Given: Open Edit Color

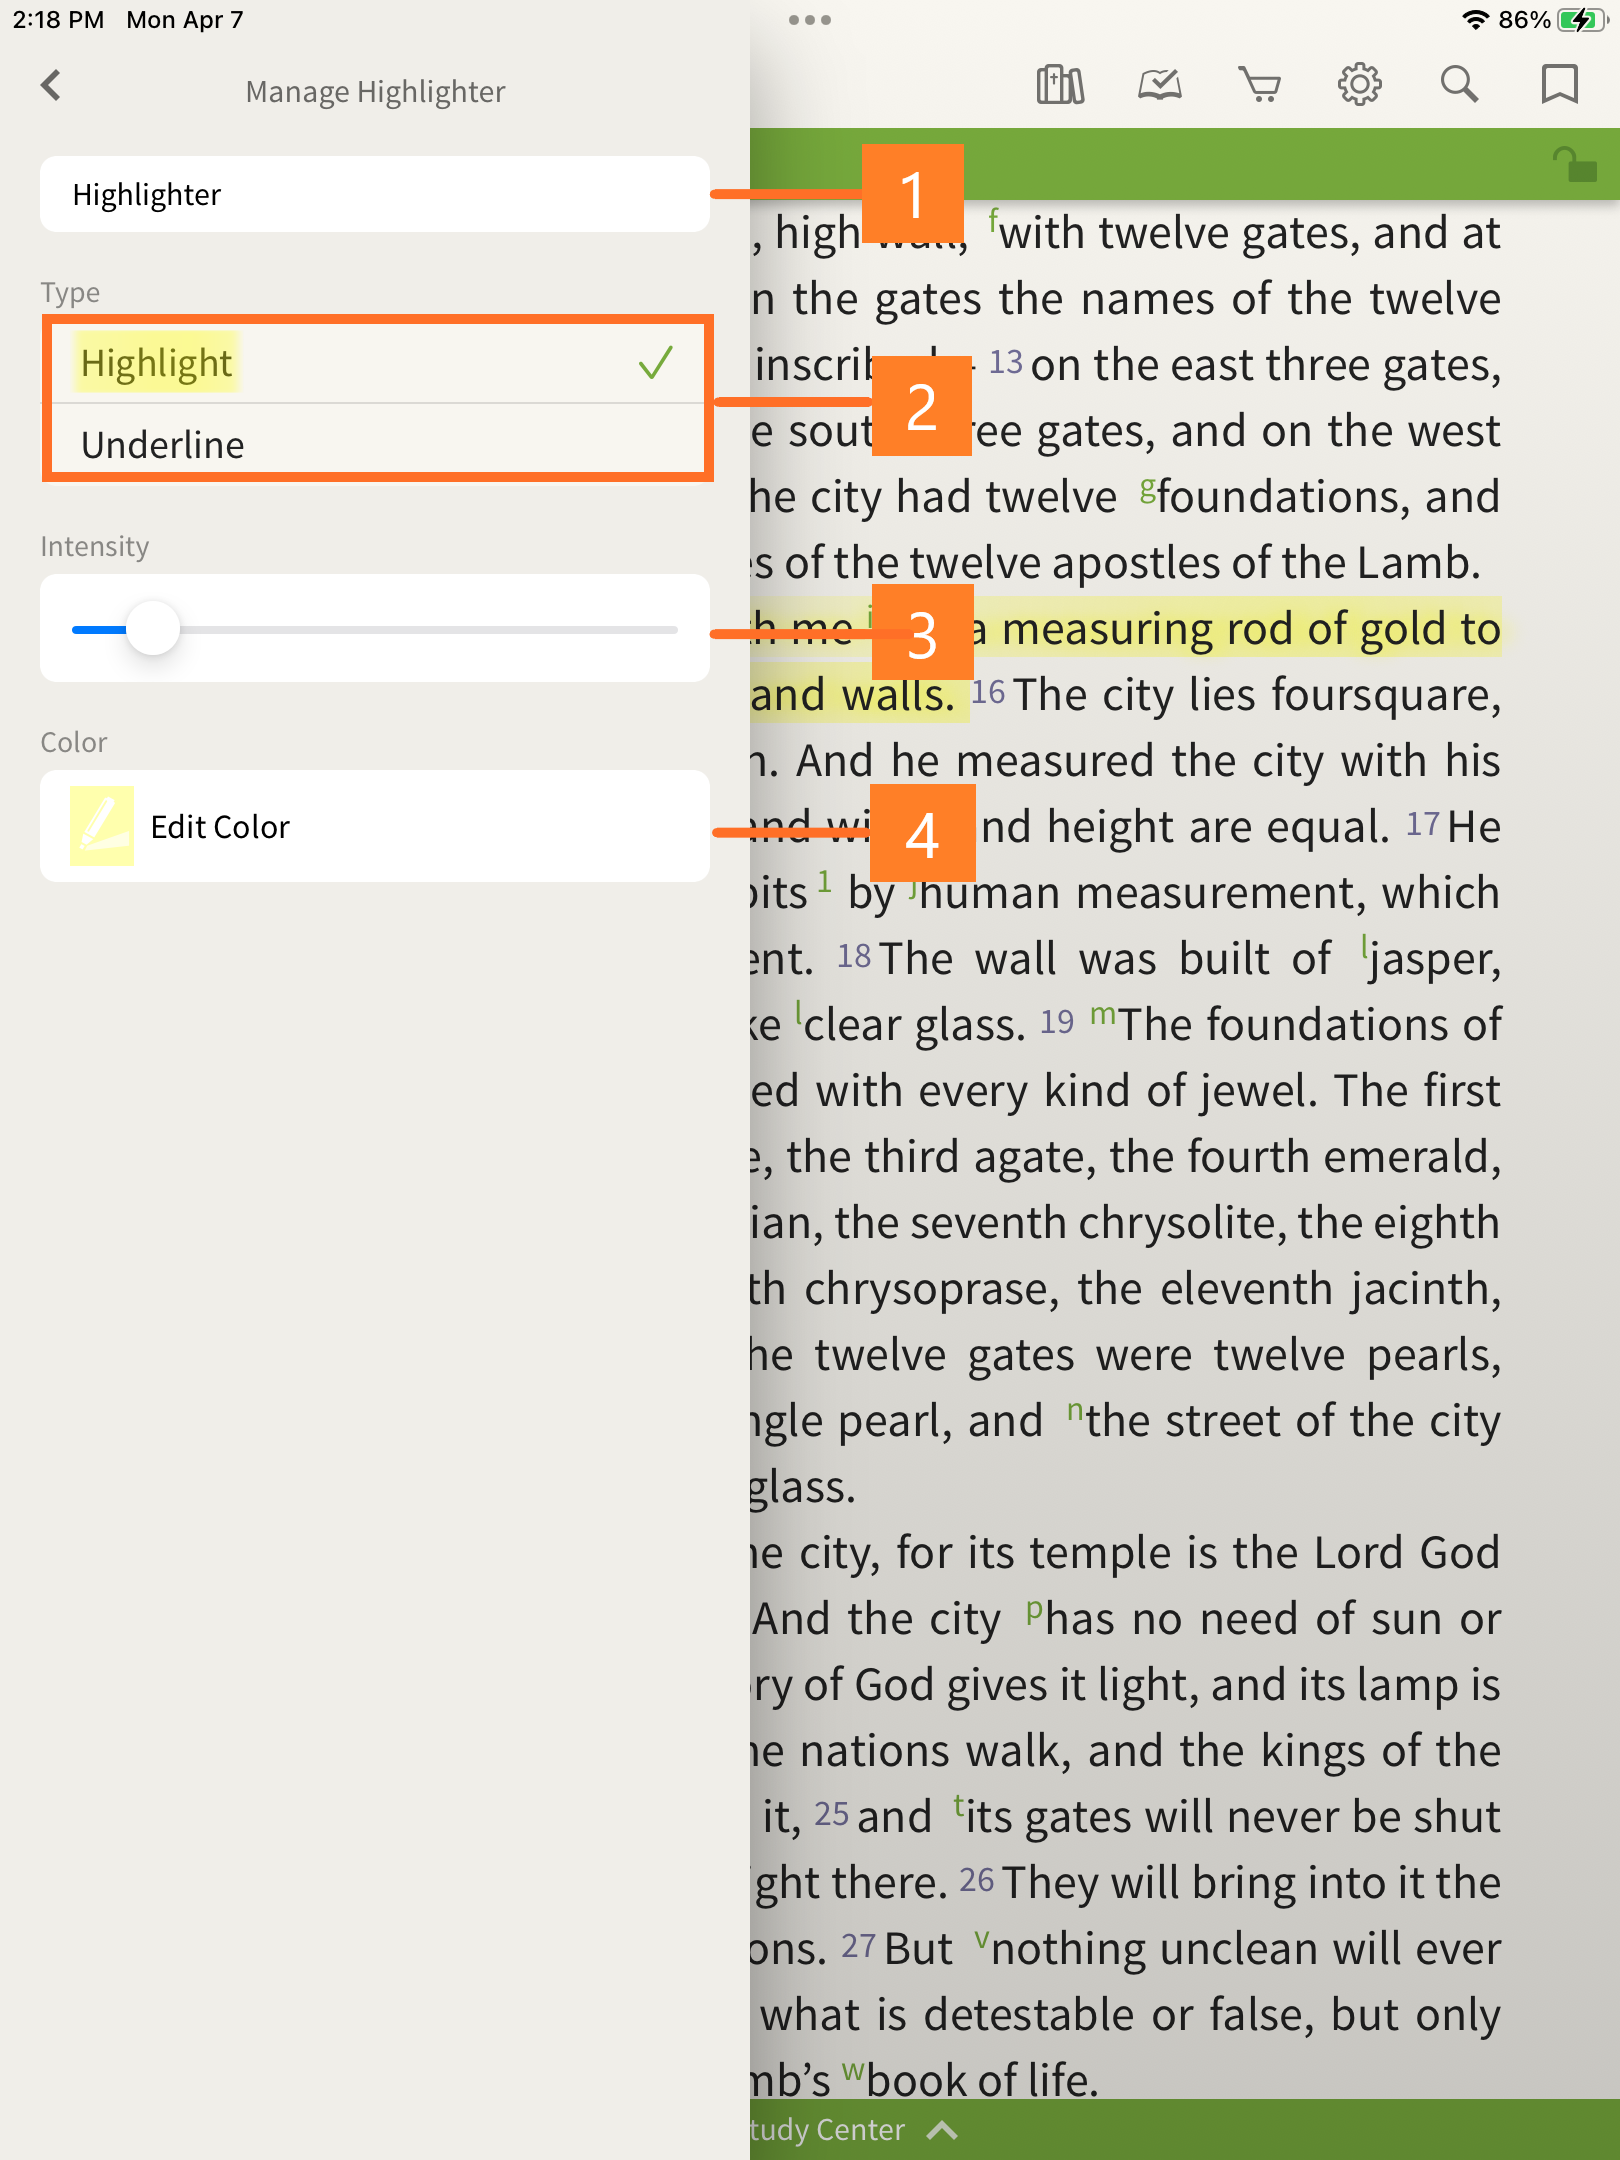Looking at the screenshot, I should [375, 826].
